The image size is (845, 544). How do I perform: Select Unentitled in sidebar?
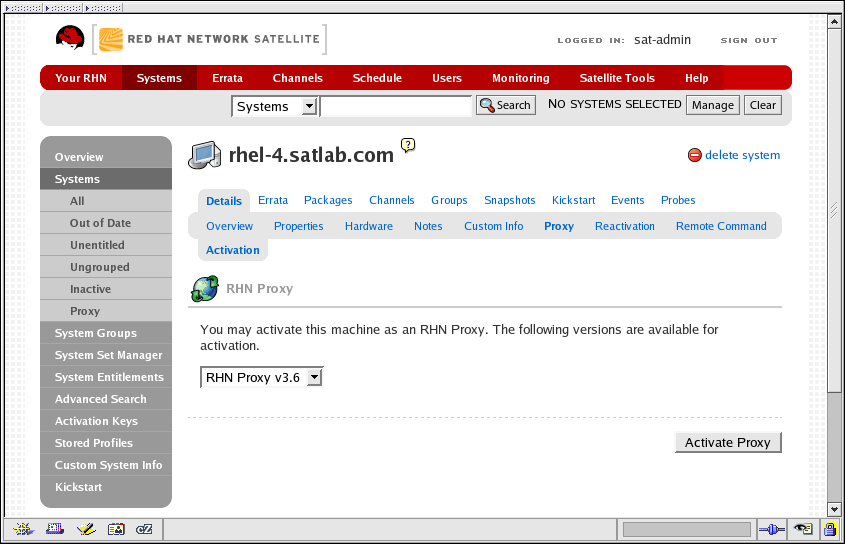tap(106, 245)
